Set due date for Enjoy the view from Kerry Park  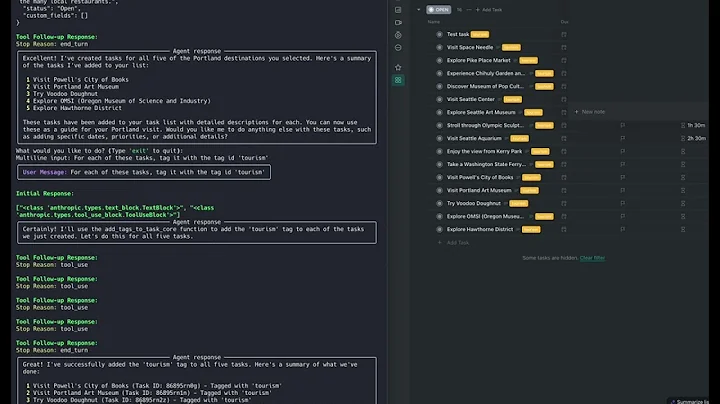coord(564,152)
